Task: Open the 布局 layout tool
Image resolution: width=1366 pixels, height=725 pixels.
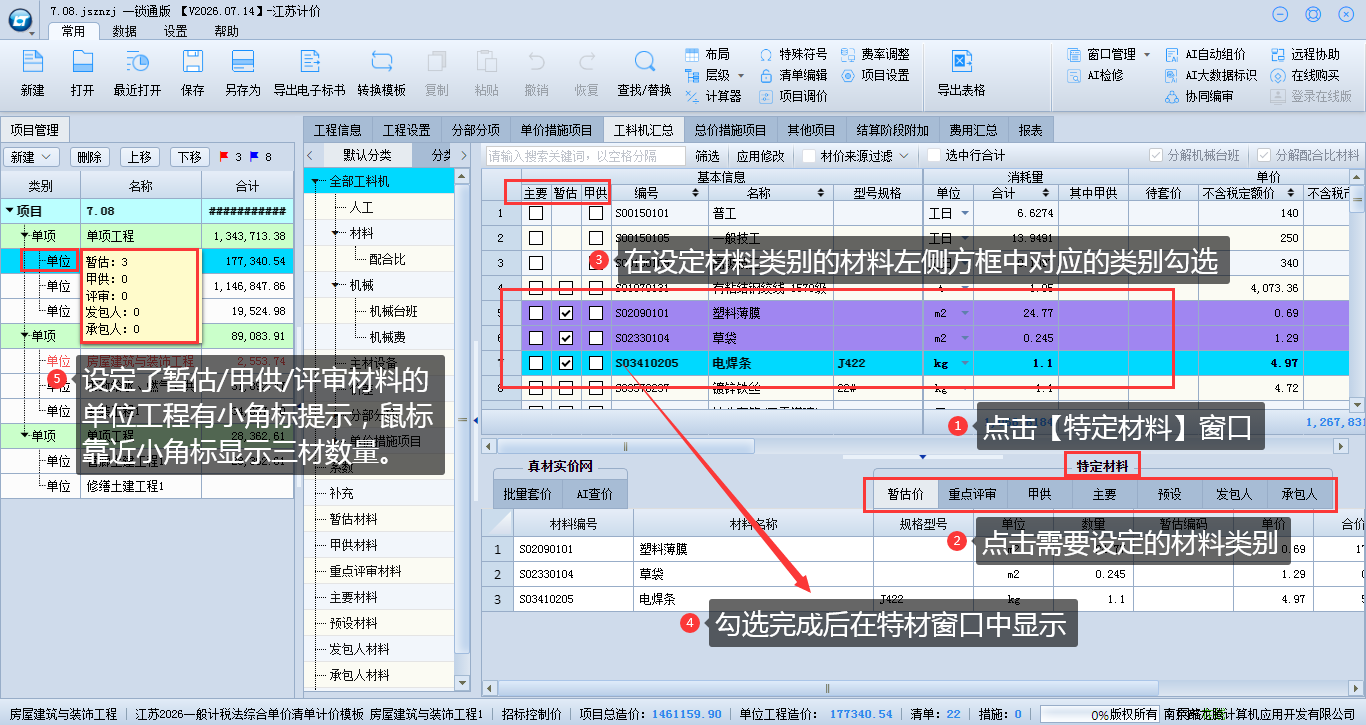Action: click(x=708, y=54)
